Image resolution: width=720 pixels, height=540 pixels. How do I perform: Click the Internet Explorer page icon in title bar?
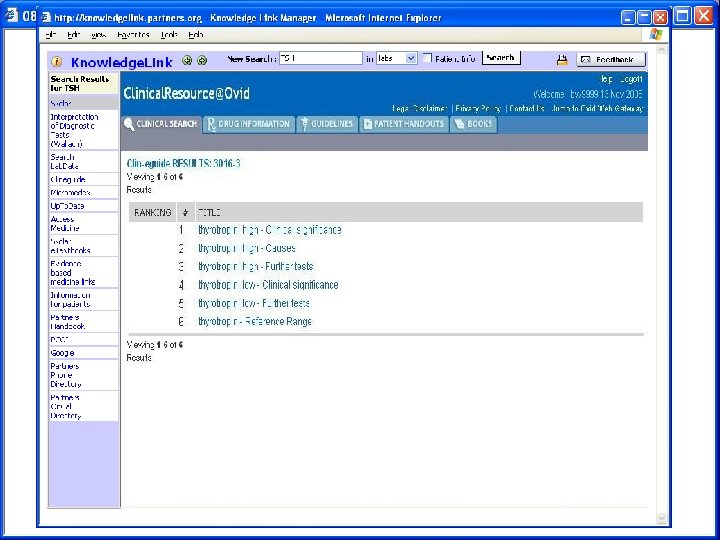tap(45, 17)
